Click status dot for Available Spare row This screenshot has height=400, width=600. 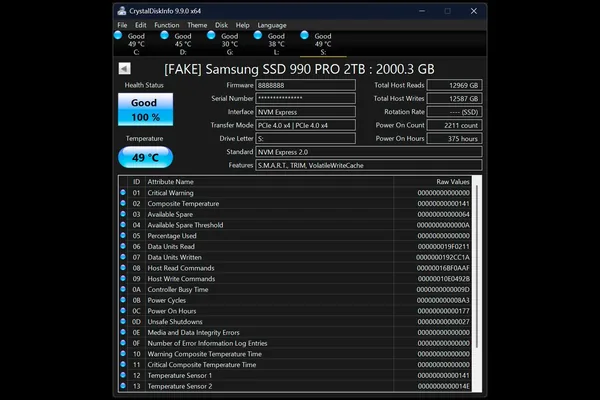123,214
